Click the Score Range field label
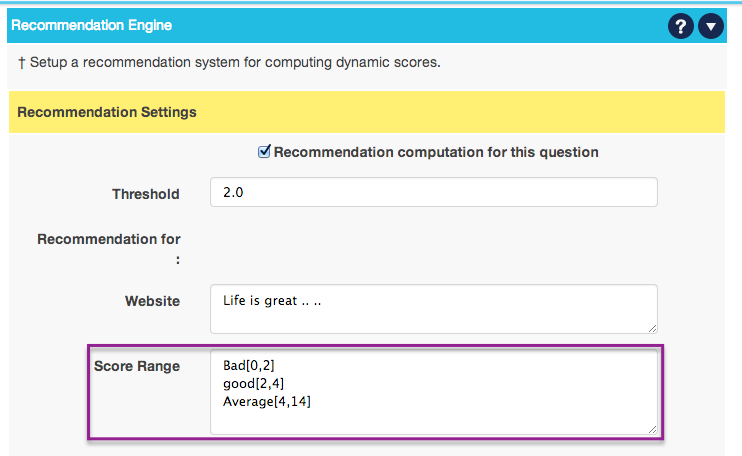 (x=137, y=366)
